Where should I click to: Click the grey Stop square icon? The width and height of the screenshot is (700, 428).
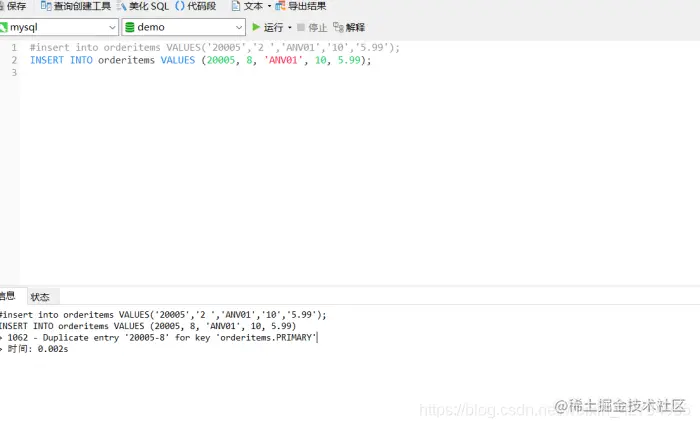301,28
